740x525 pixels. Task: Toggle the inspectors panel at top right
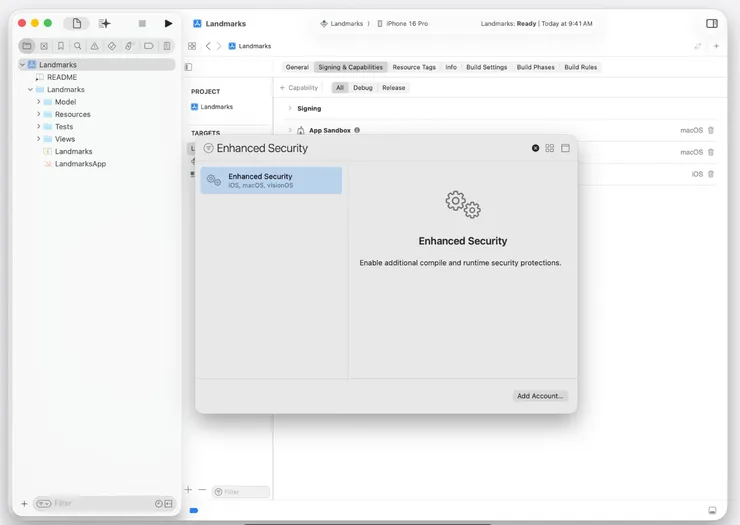click(712, 24)
